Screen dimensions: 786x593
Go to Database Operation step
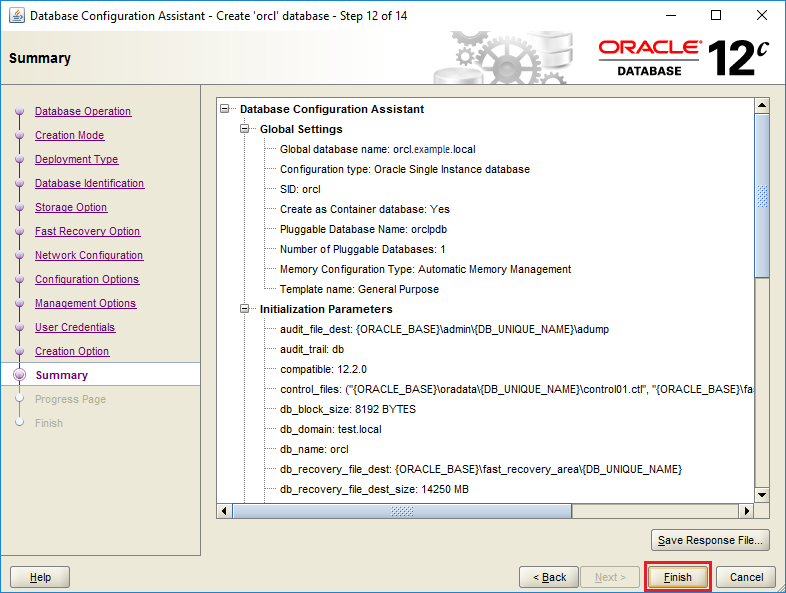coord(83,111)
